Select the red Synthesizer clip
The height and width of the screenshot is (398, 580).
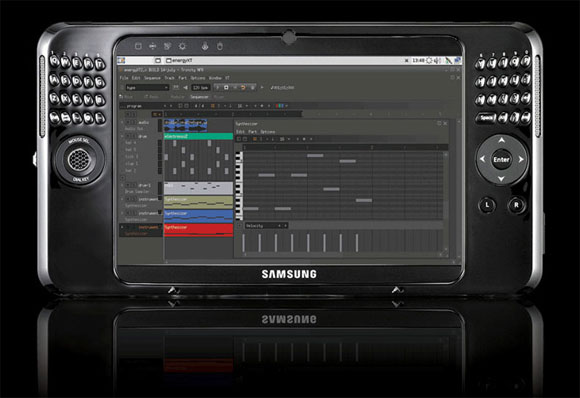198,230
